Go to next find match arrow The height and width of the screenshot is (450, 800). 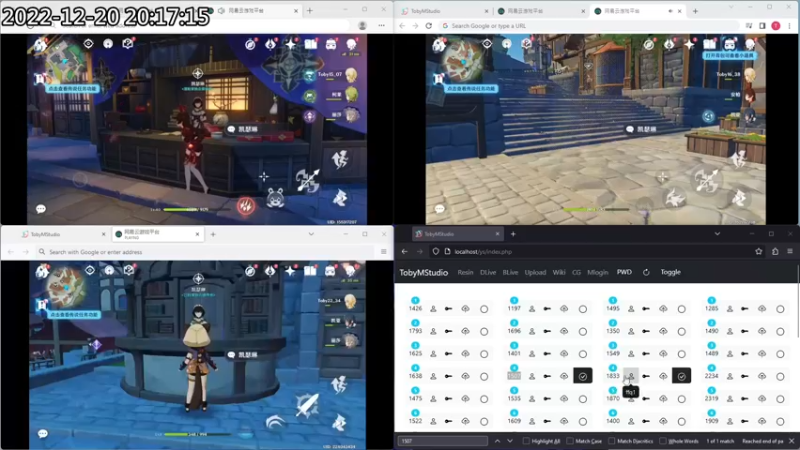click(510, 441)
